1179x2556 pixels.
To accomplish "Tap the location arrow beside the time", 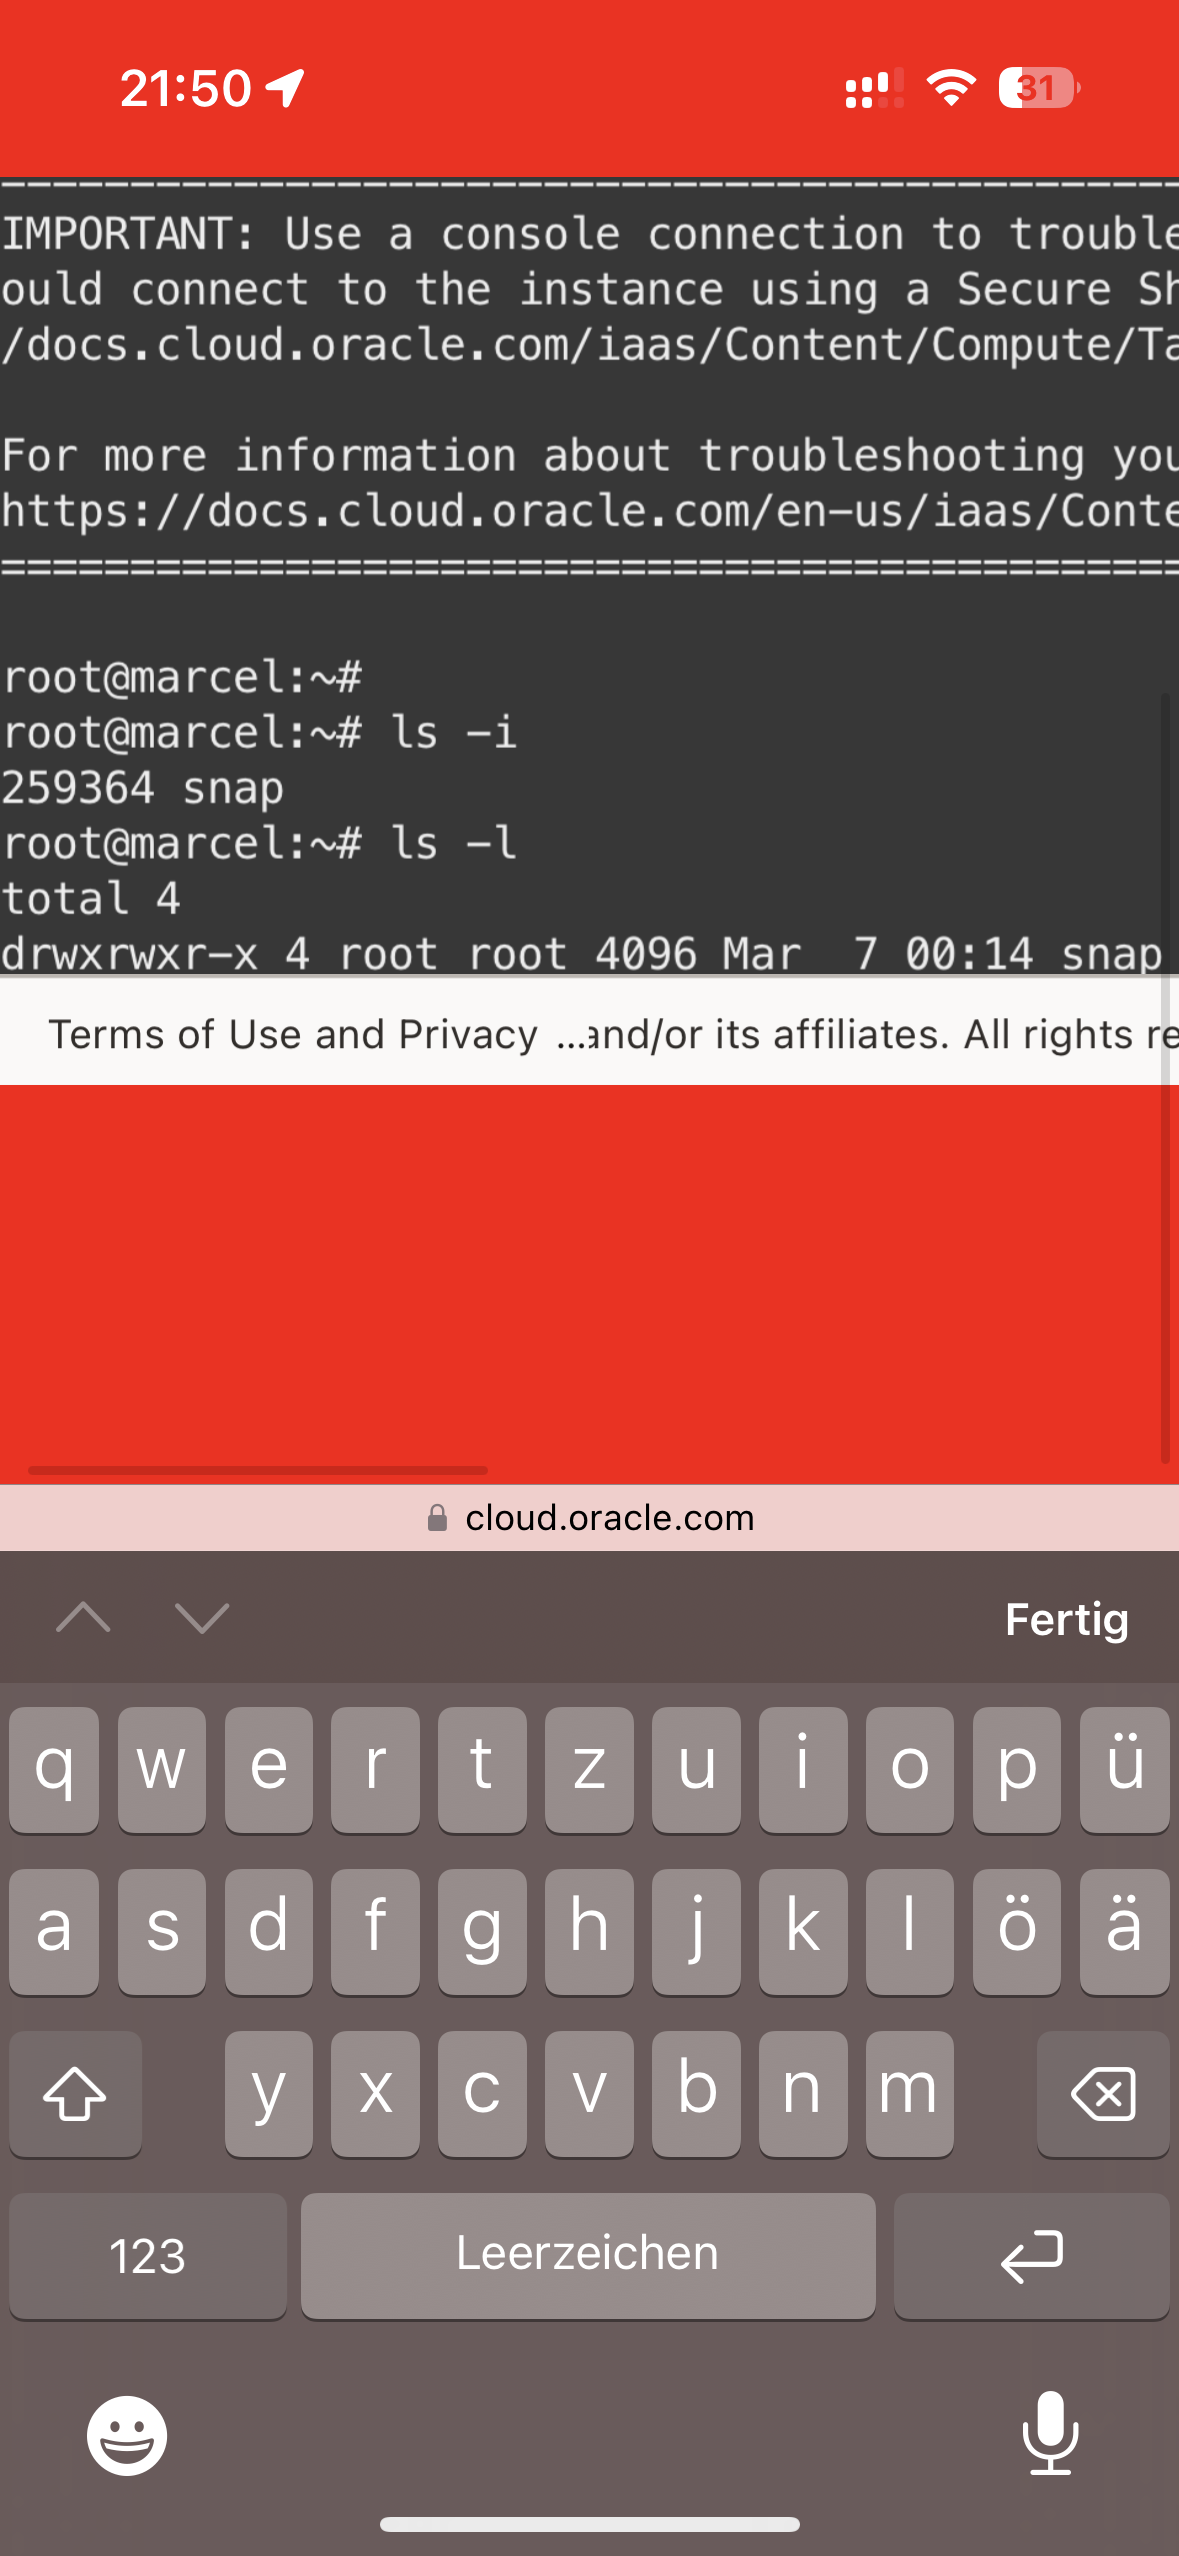I will [x=285, y=88].
